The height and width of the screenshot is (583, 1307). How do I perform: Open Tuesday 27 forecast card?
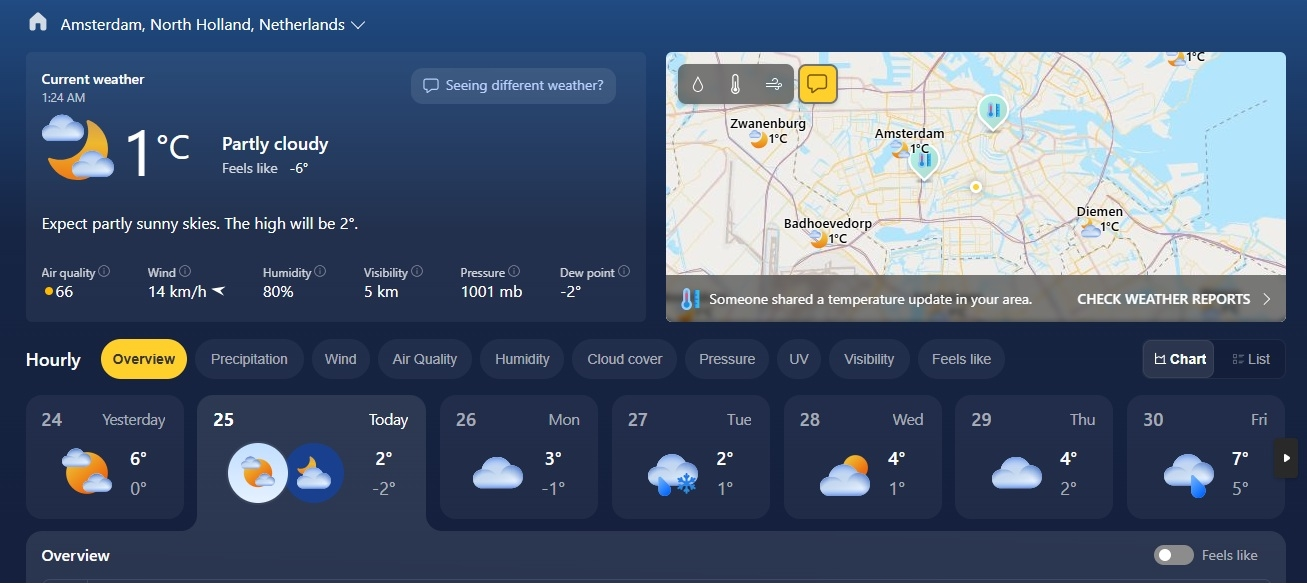click(691, 457)
